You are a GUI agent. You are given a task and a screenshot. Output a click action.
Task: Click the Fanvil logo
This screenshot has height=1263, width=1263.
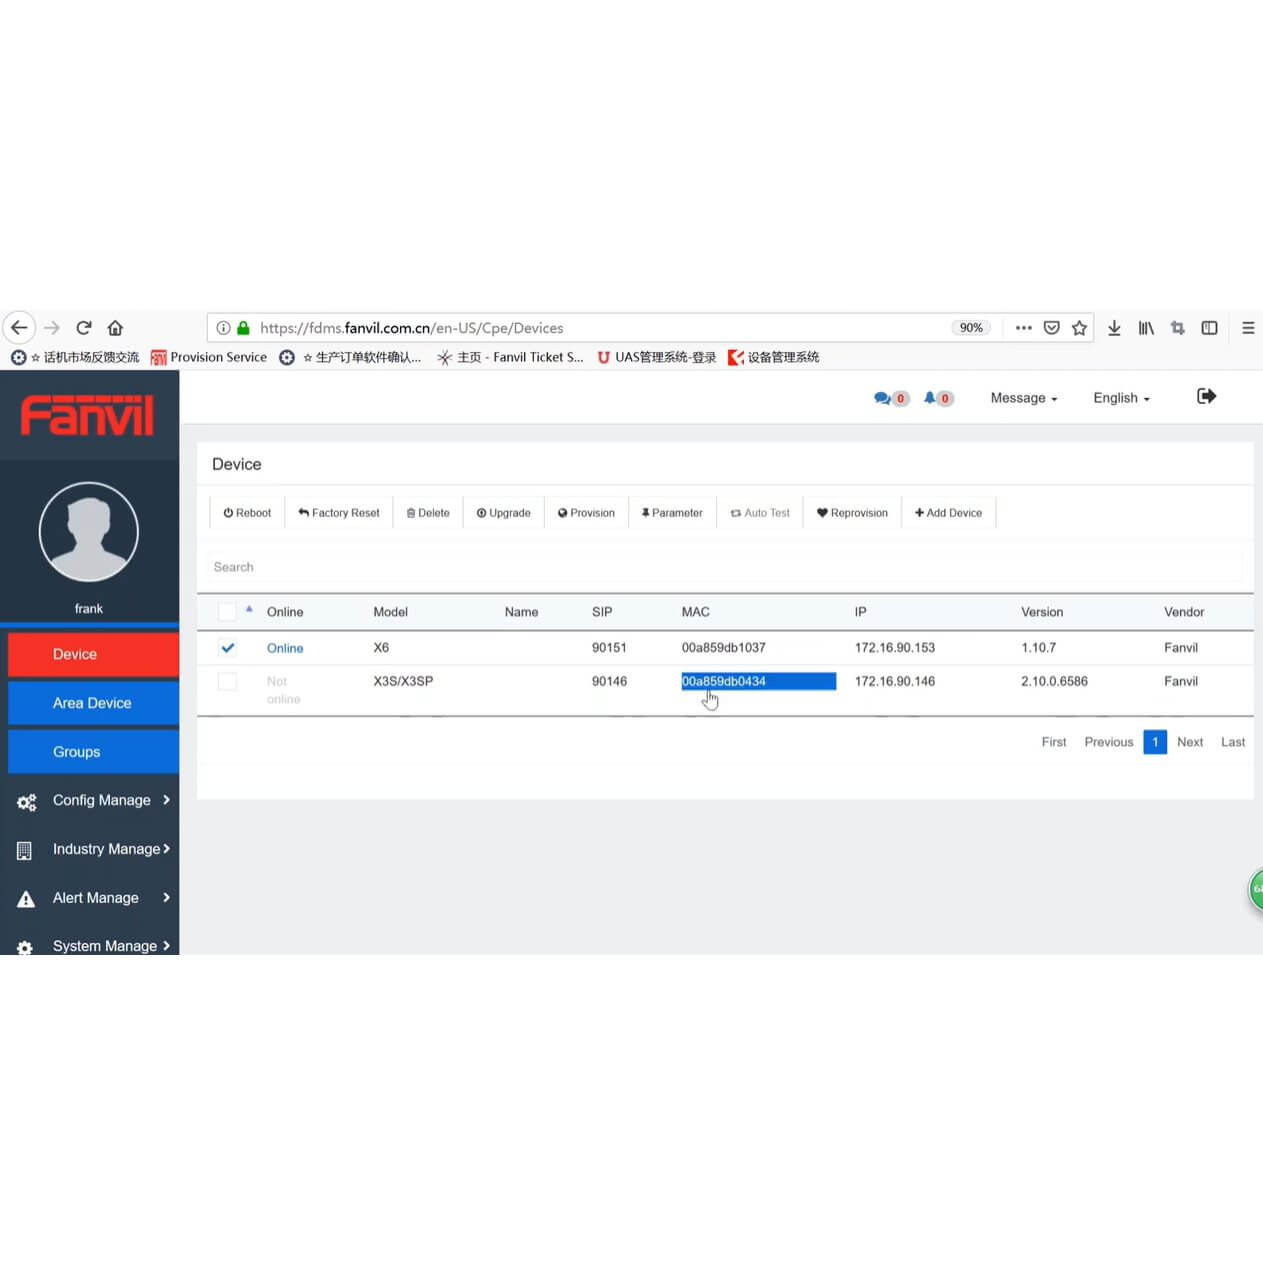coord(87,416)
